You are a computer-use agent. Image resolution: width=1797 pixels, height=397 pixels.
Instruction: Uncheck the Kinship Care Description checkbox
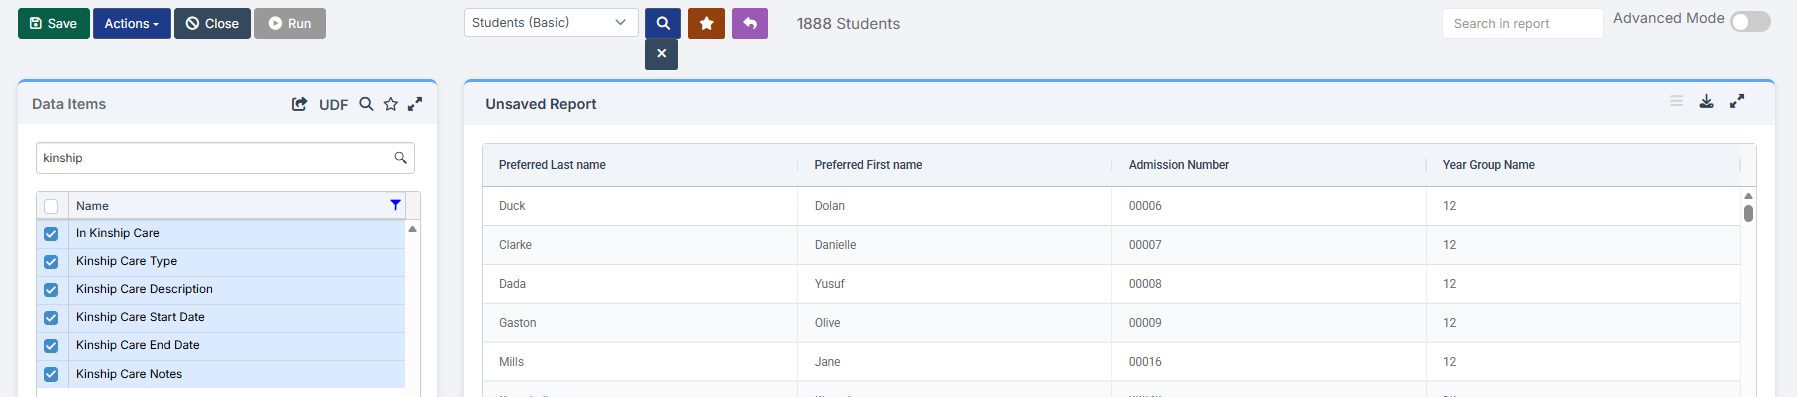coord(51,290)
